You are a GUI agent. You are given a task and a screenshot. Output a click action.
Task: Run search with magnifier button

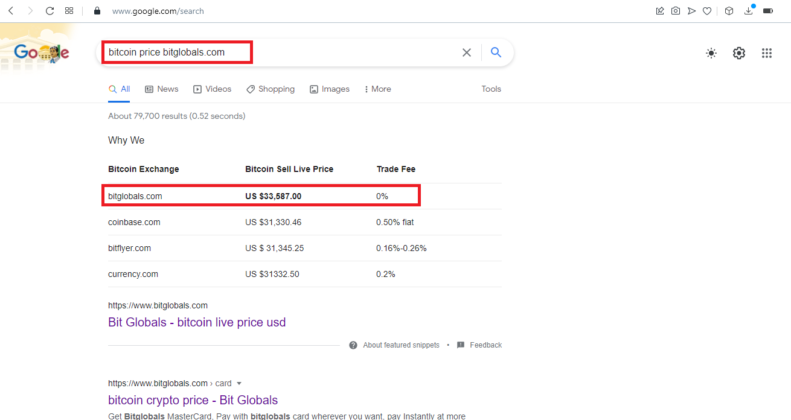[496, 52]
